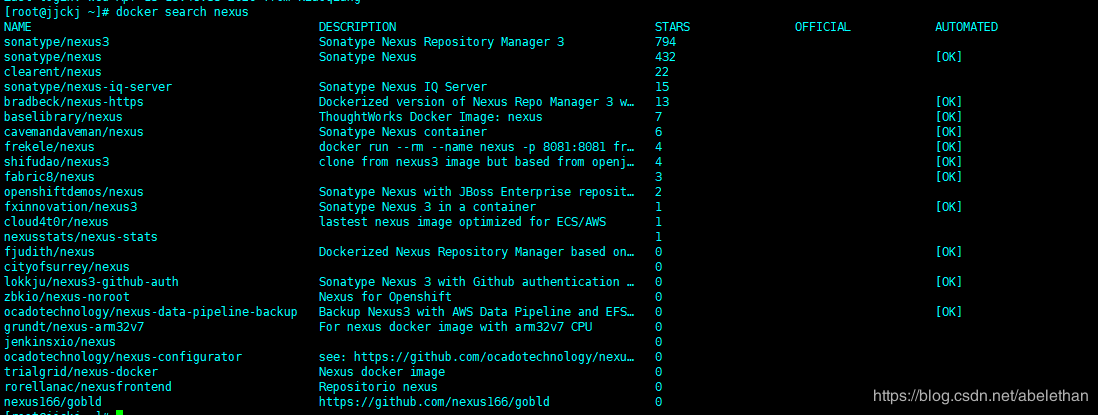Click the 794 star count
This screenshot has height=415, width=1098.
pos(665,42)
